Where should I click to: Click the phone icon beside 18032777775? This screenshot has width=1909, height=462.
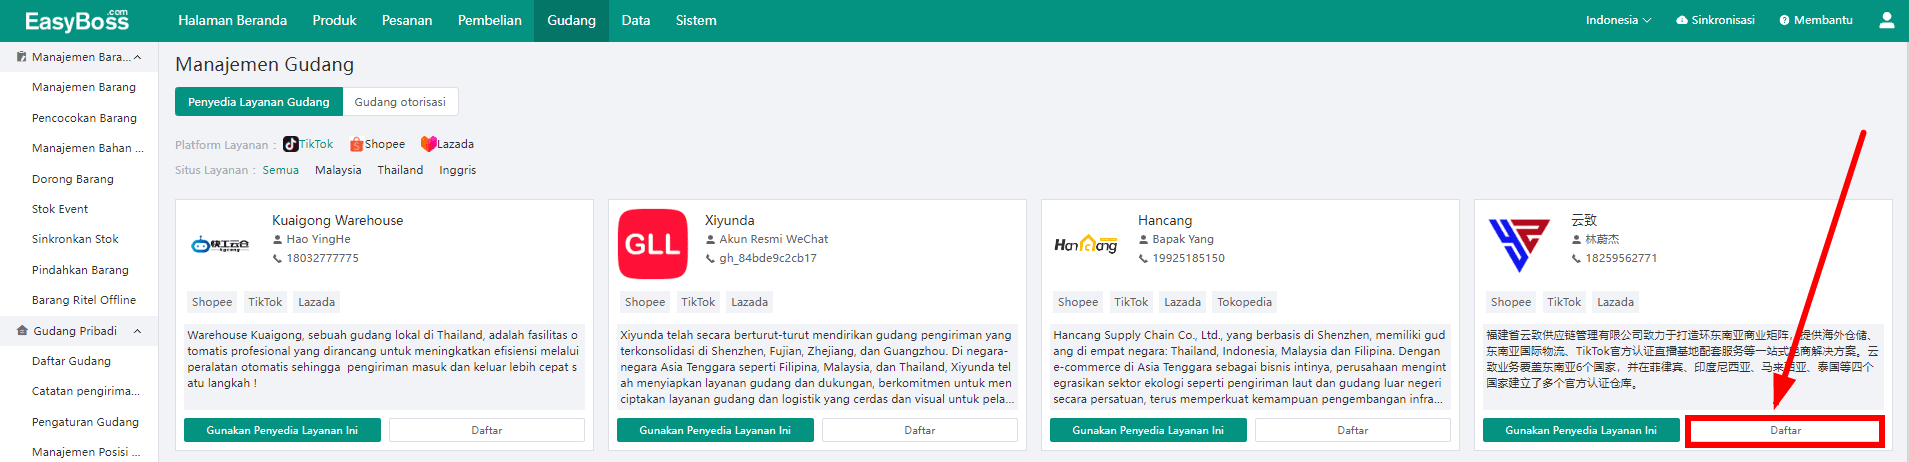277,258
